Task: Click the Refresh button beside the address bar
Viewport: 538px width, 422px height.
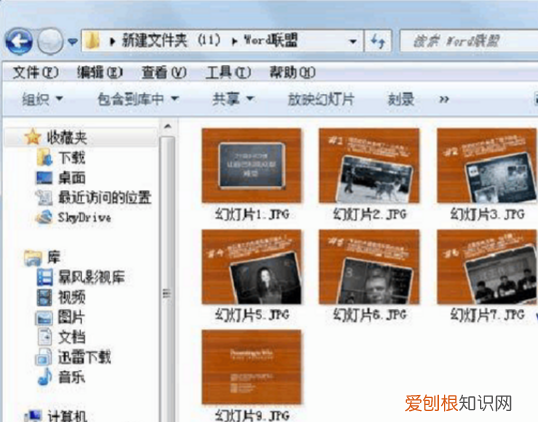Action: point(378,42)
